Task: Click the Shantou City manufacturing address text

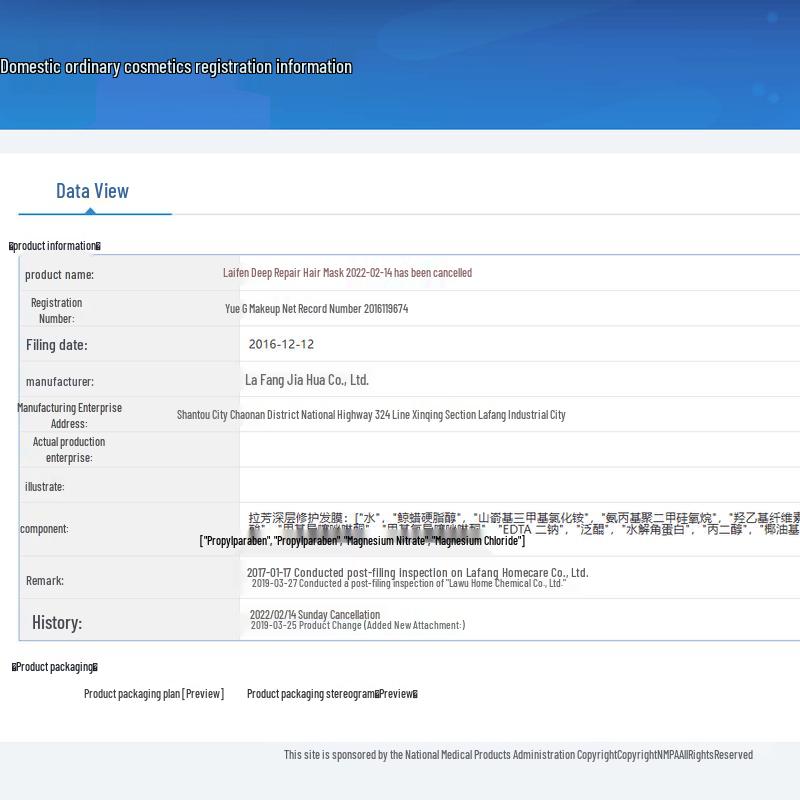Action: click(x=371, y=415)
